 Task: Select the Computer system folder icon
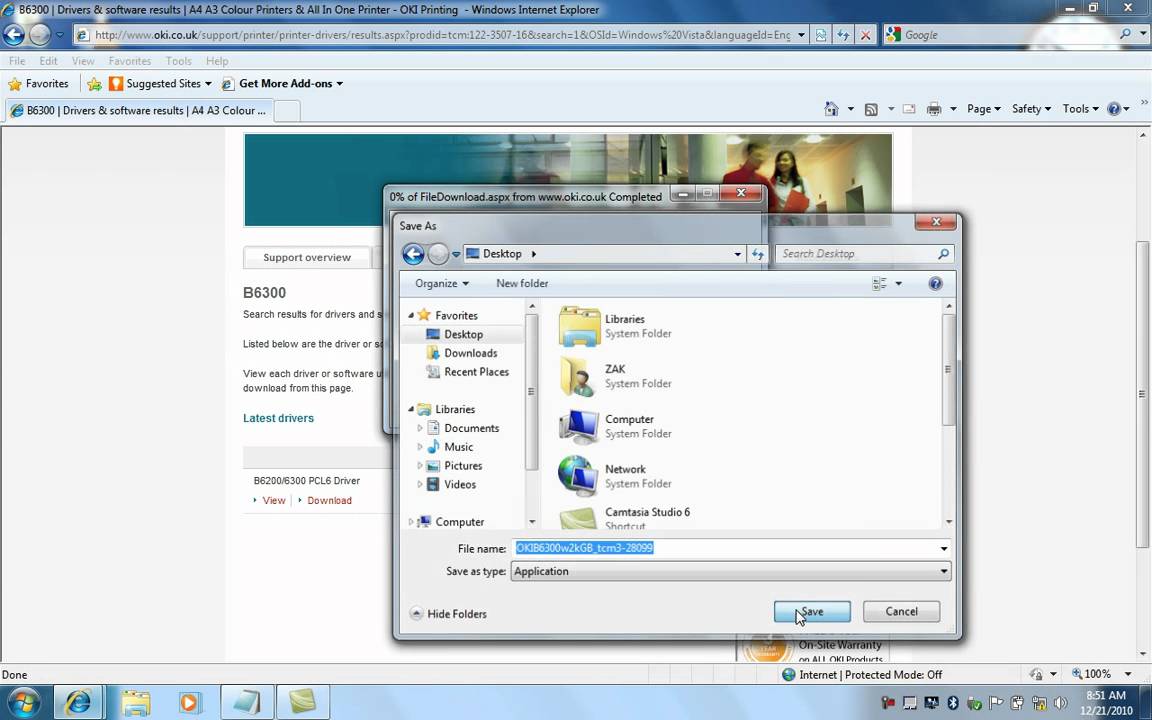tap(578, 426)
